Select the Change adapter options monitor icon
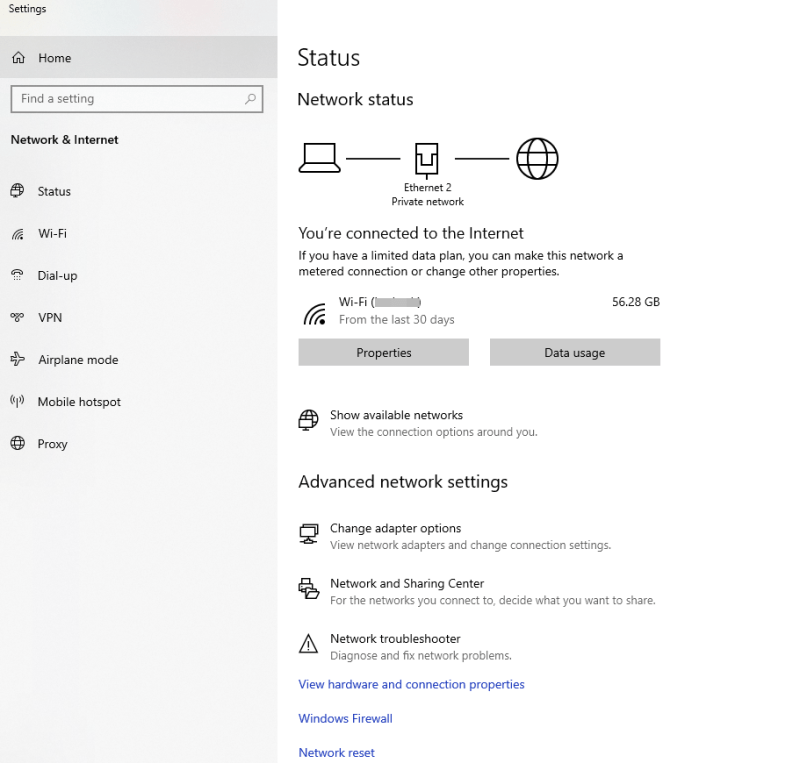800x763 pixels. tap(308, 534)
